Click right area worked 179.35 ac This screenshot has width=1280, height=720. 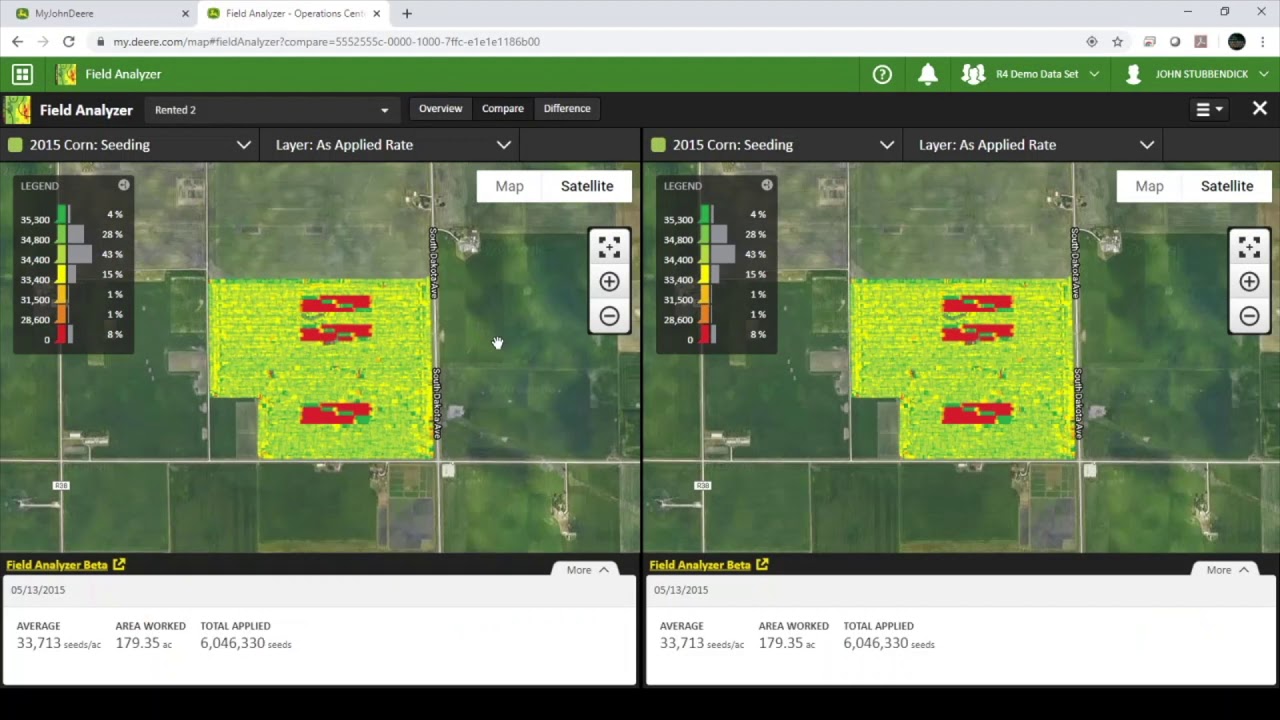(x=786, y=643)
